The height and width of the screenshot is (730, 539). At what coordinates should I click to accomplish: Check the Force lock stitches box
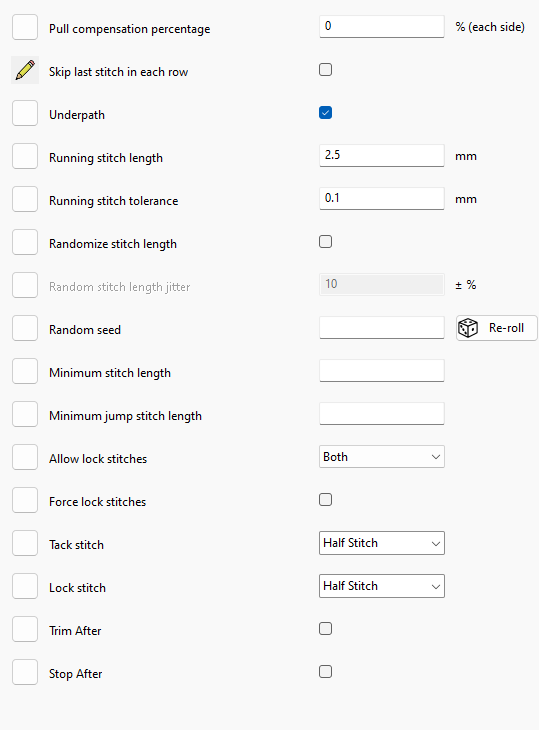tap(325, 500)
